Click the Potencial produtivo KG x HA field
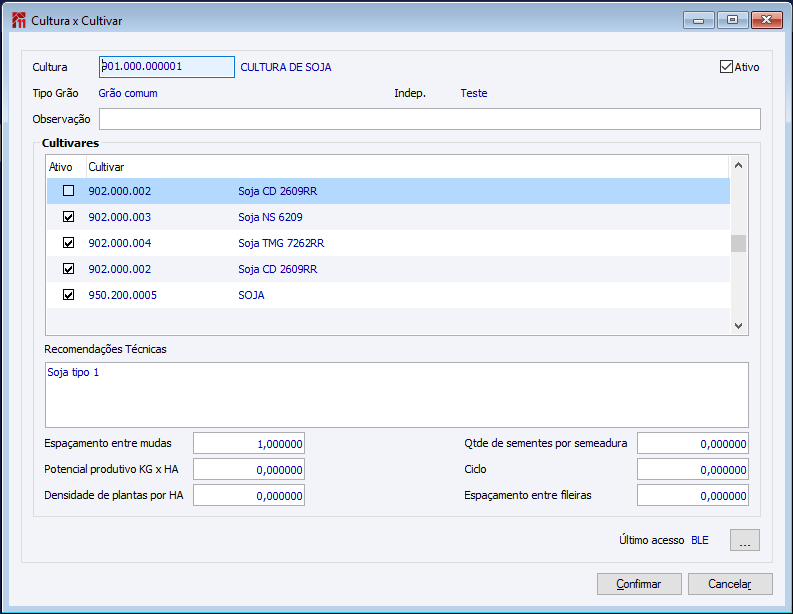 click(249, 470)
